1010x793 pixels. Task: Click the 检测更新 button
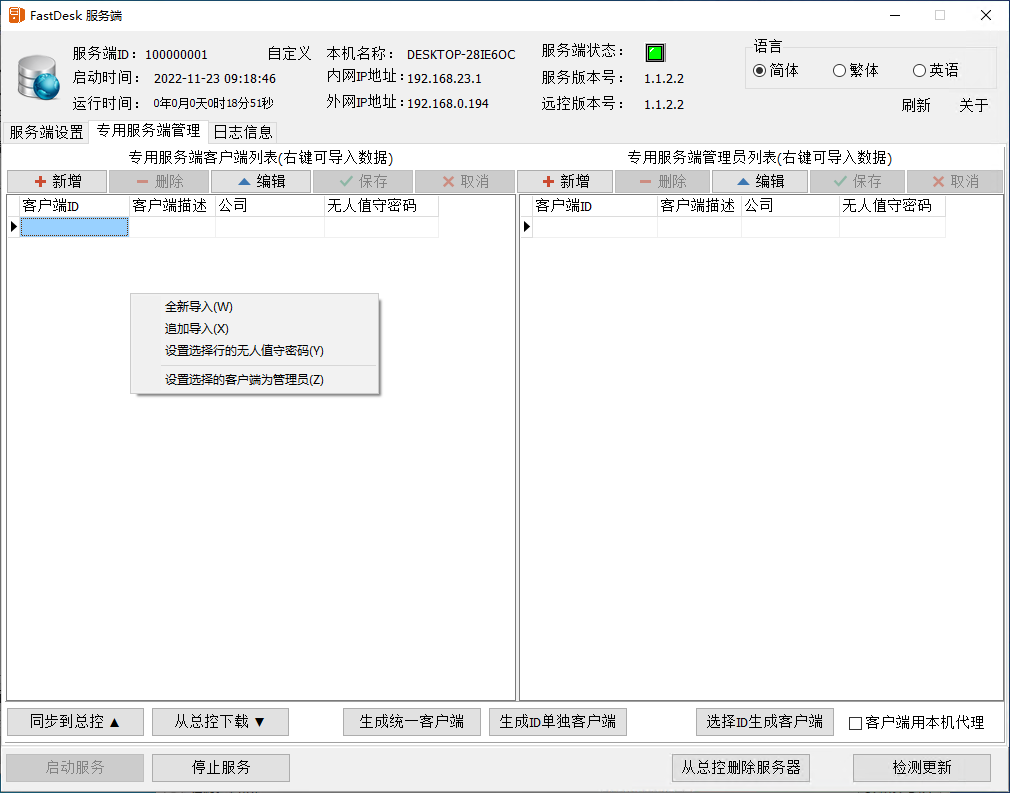point(922,767)
